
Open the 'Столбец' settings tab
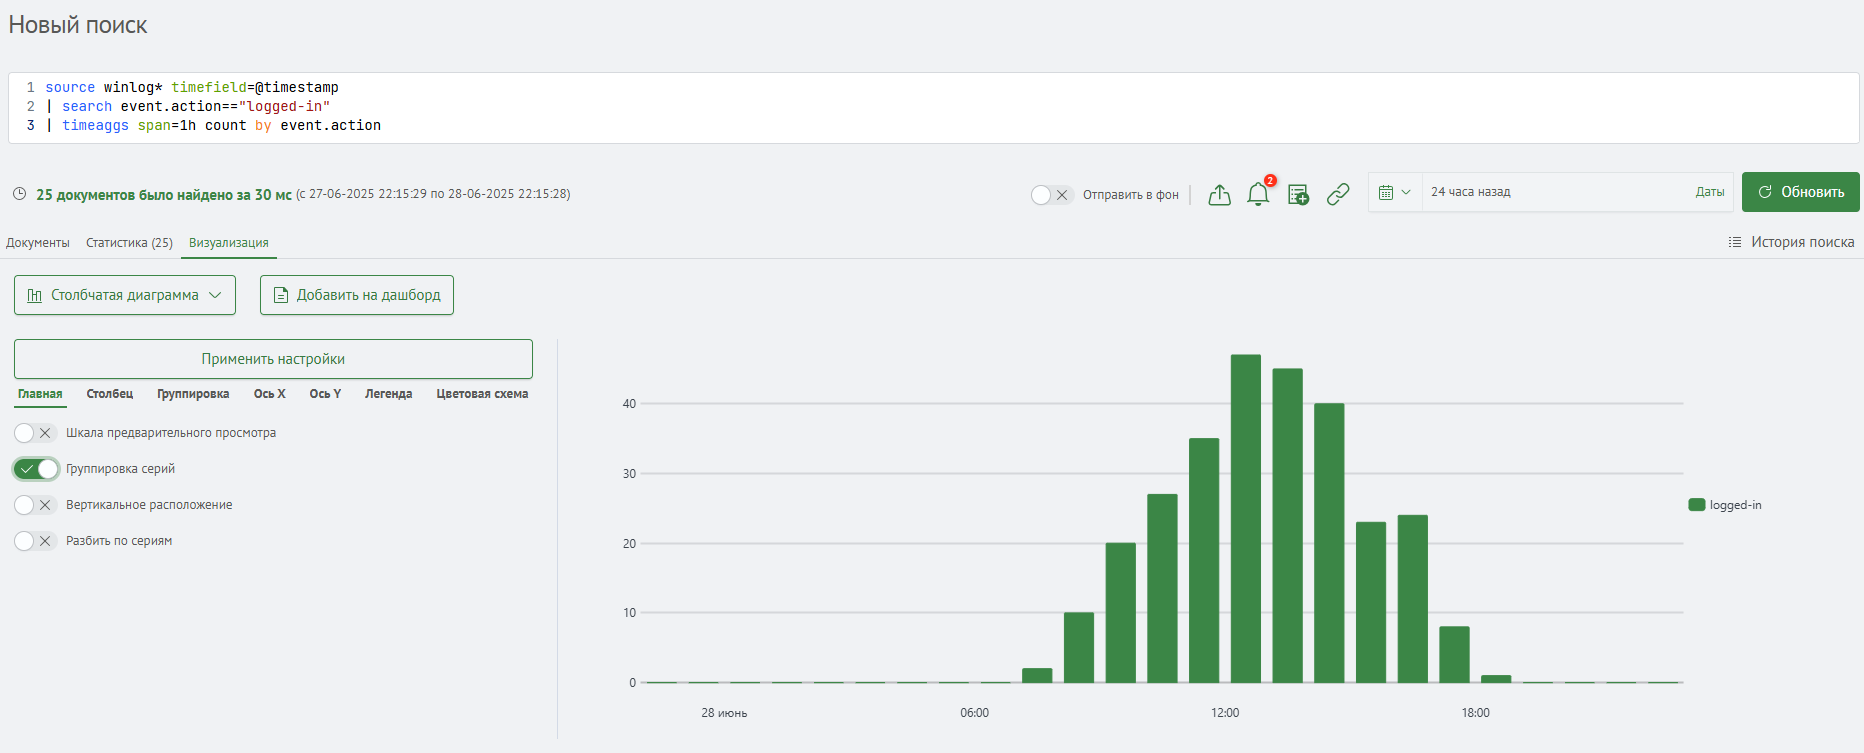tap(110, 394)
